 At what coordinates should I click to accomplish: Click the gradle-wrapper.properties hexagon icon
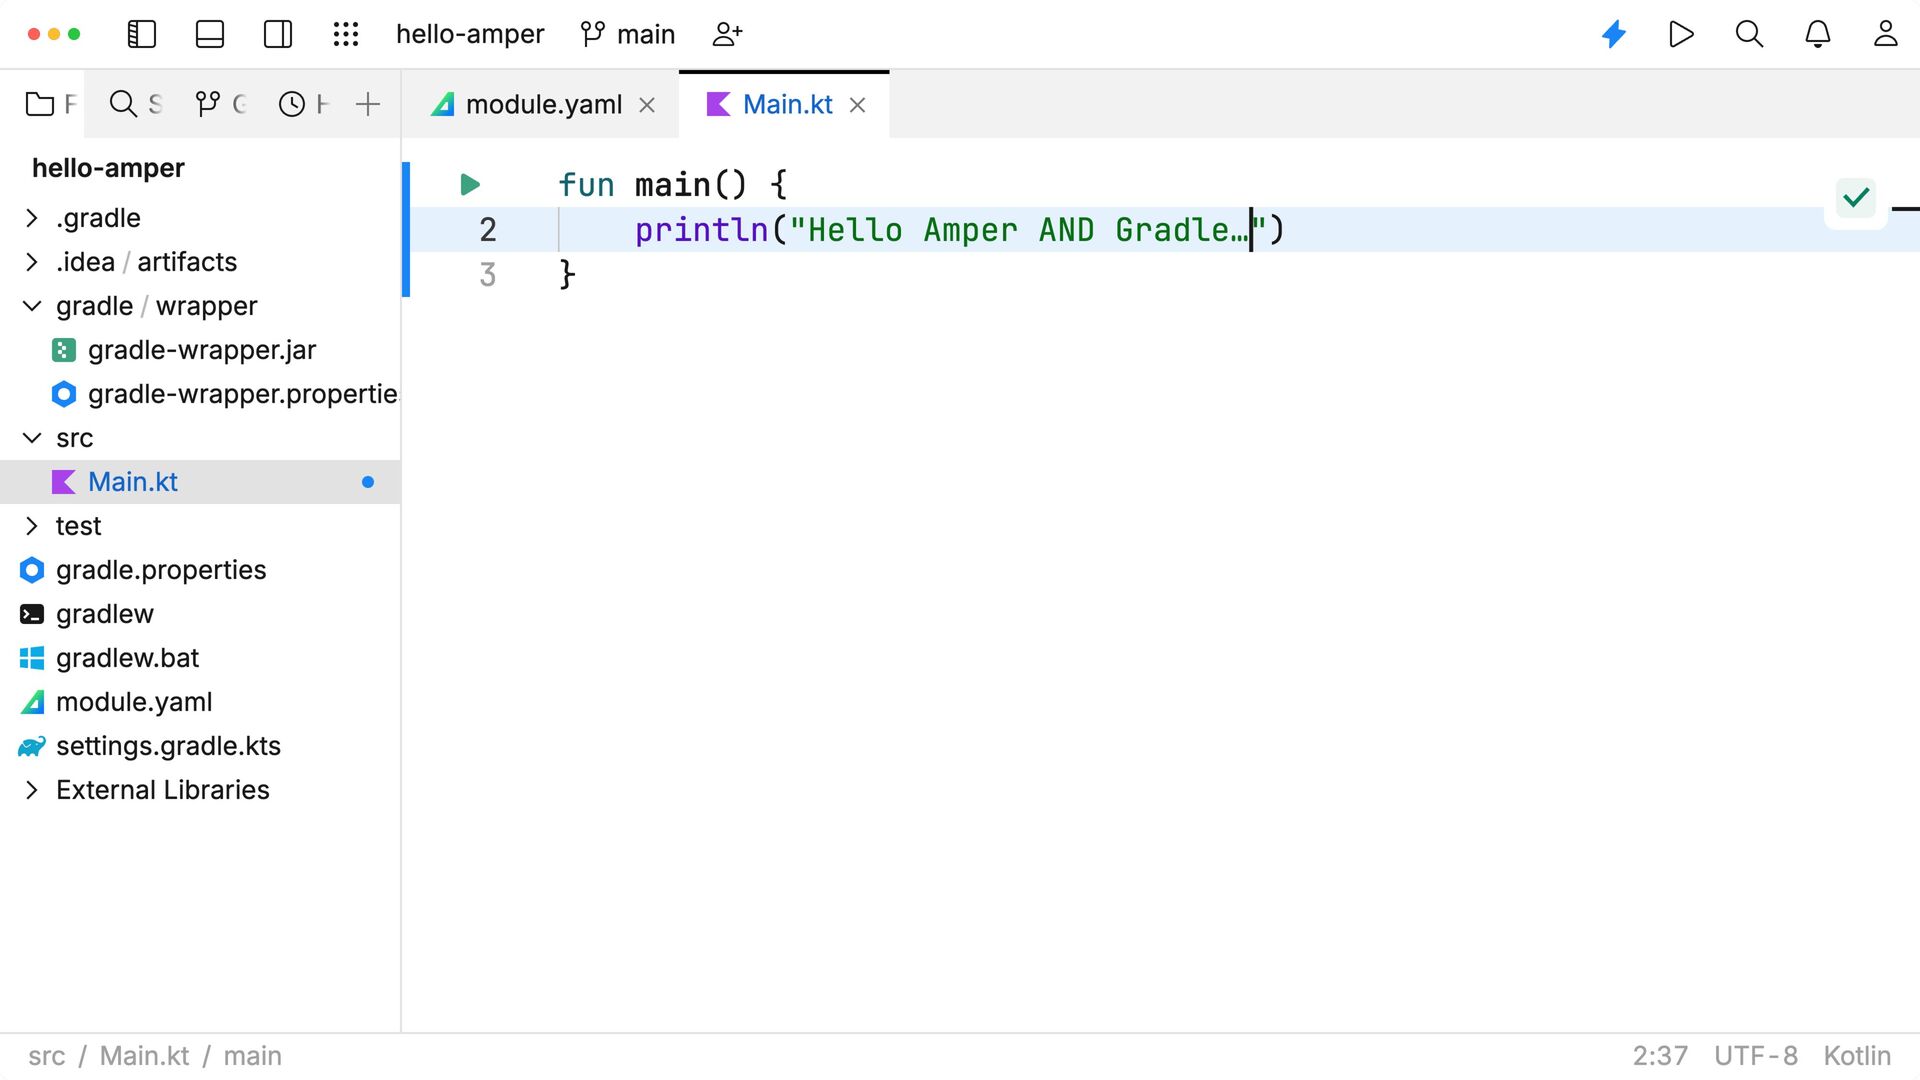click(x=64, y=394)
